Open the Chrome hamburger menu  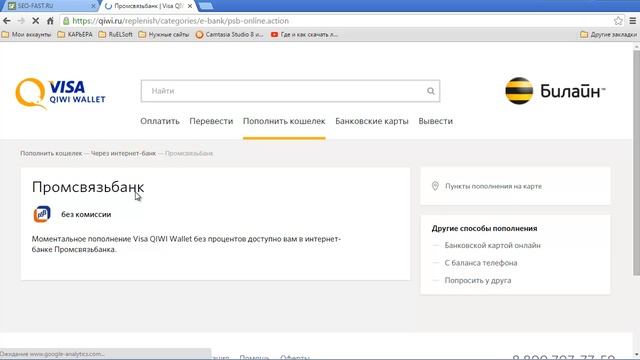click(633, 20)
